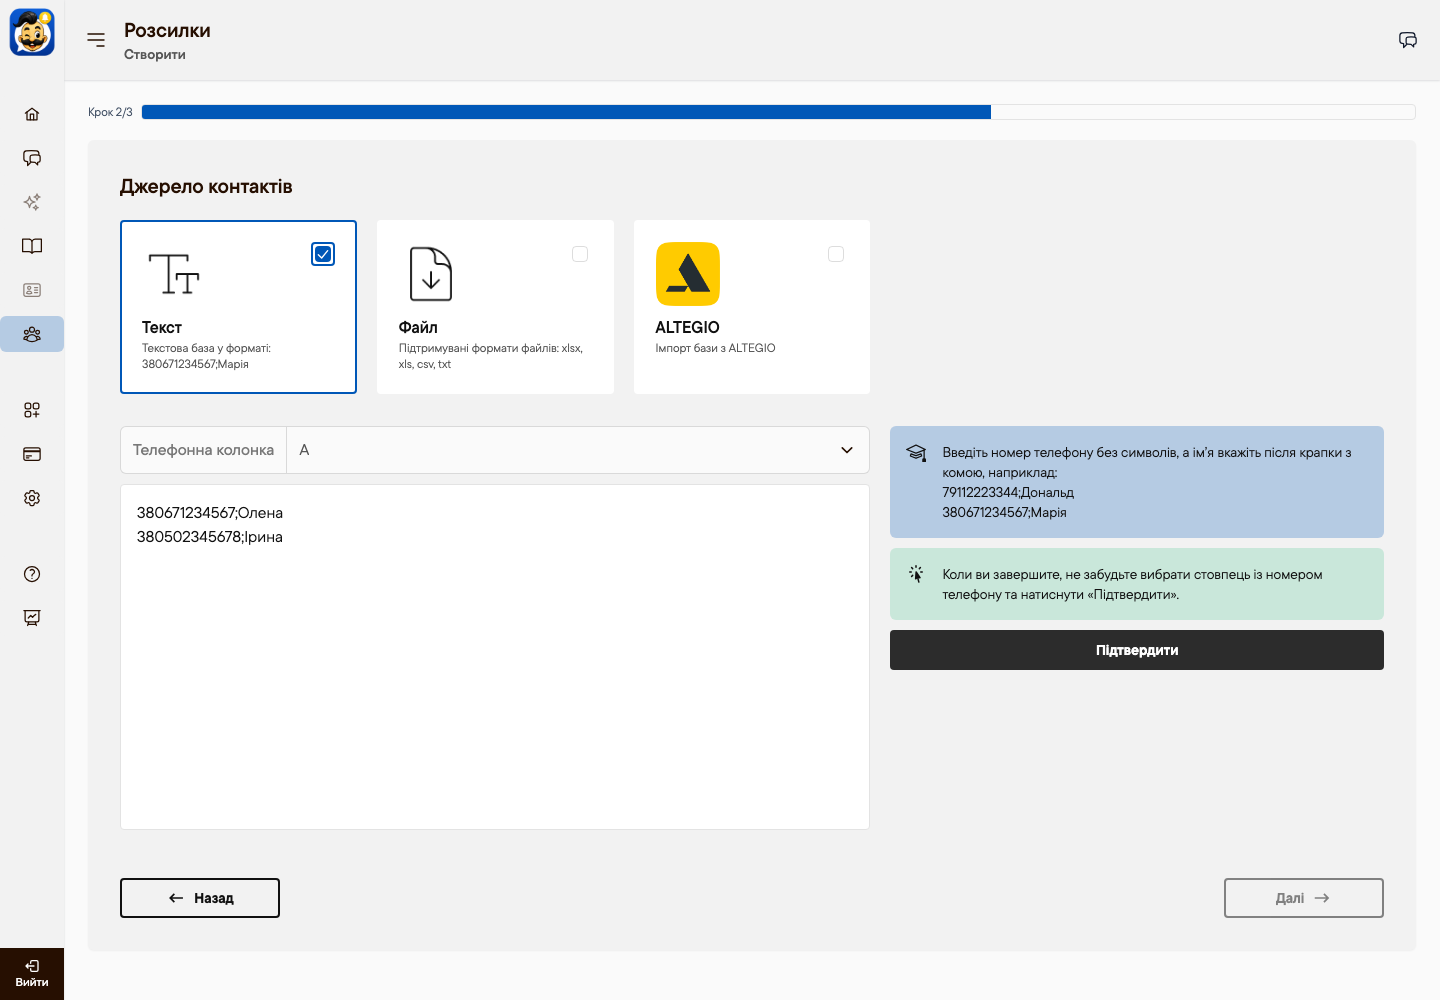
Task: Click the Далі button
Action: (x=1304, y=898)
